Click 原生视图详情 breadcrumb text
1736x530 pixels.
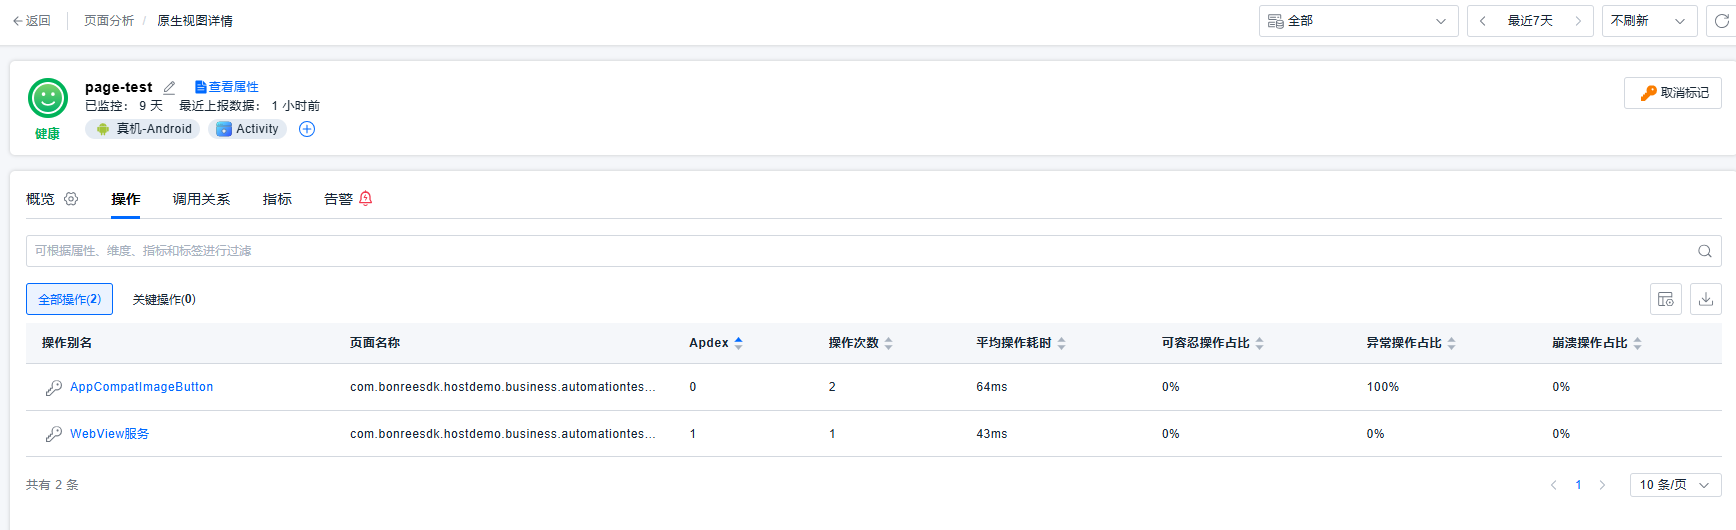click(x=195, y=21)
